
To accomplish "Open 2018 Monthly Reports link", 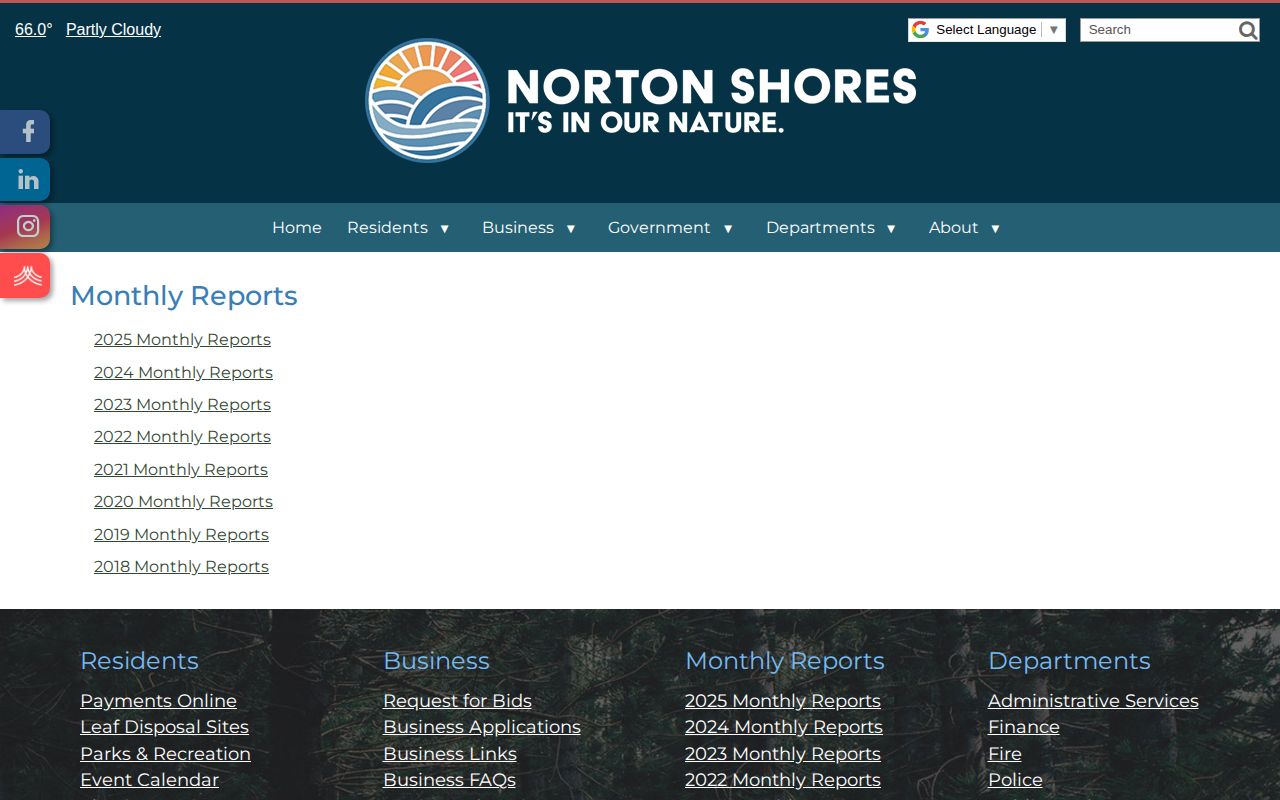I will (181, 566).
